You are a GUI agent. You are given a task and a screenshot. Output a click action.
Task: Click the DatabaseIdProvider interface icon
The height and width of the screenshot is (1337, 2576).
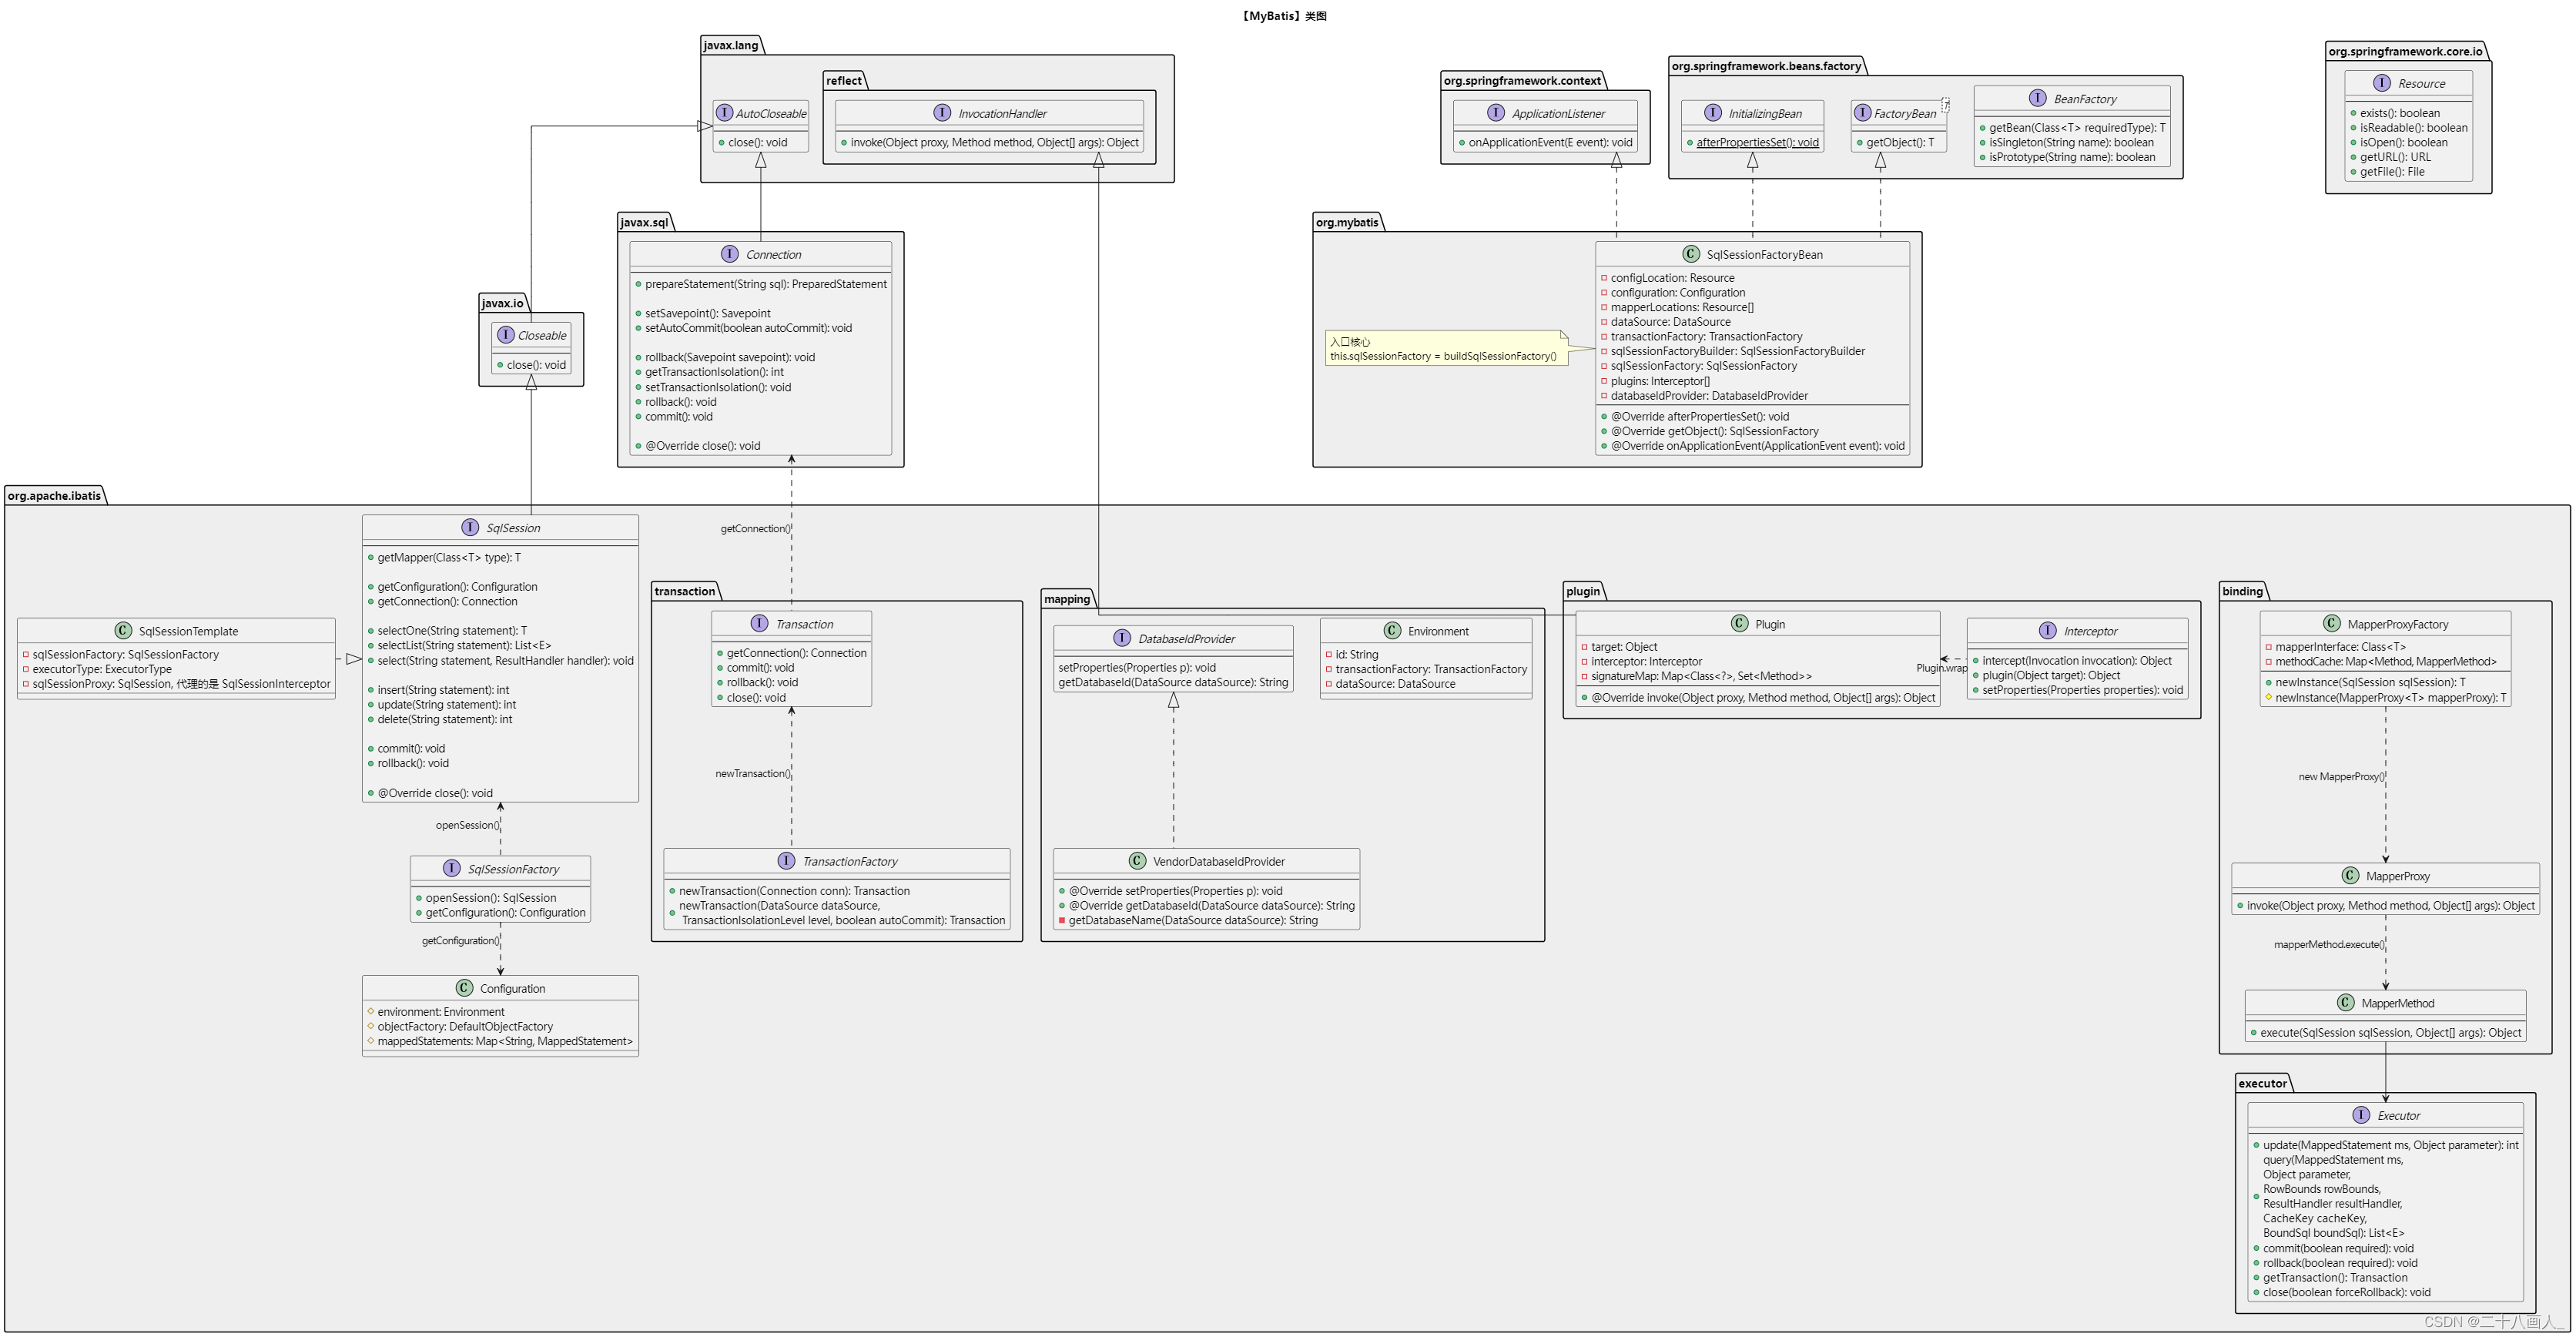pos(1122,638)
